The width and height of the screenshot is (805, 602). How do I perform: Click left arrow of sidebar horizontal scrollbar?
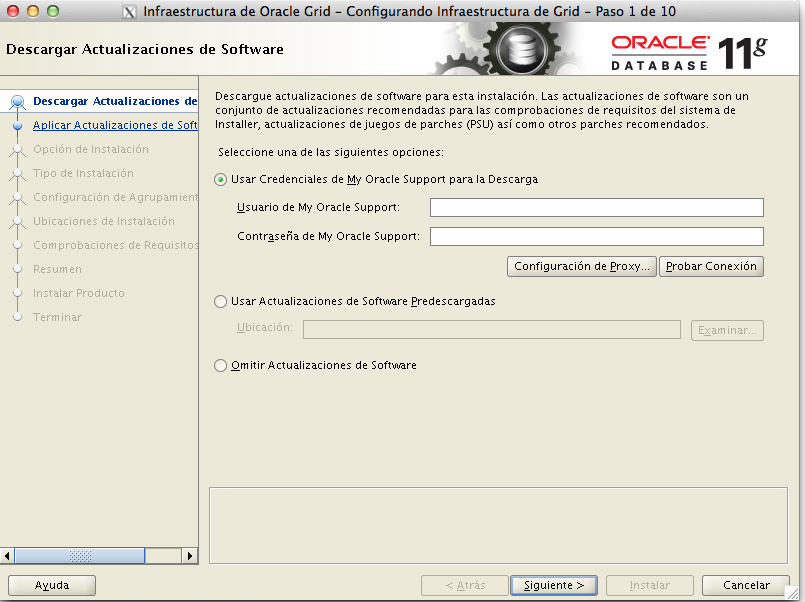tap(9, 555)
